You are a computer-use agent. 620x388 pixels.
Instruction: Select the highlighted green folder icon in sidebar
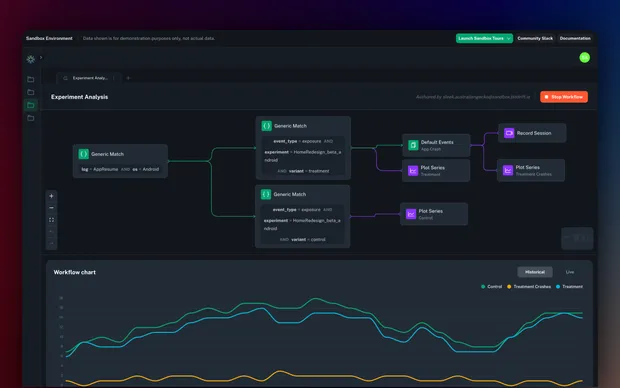(x=30, y=105)
